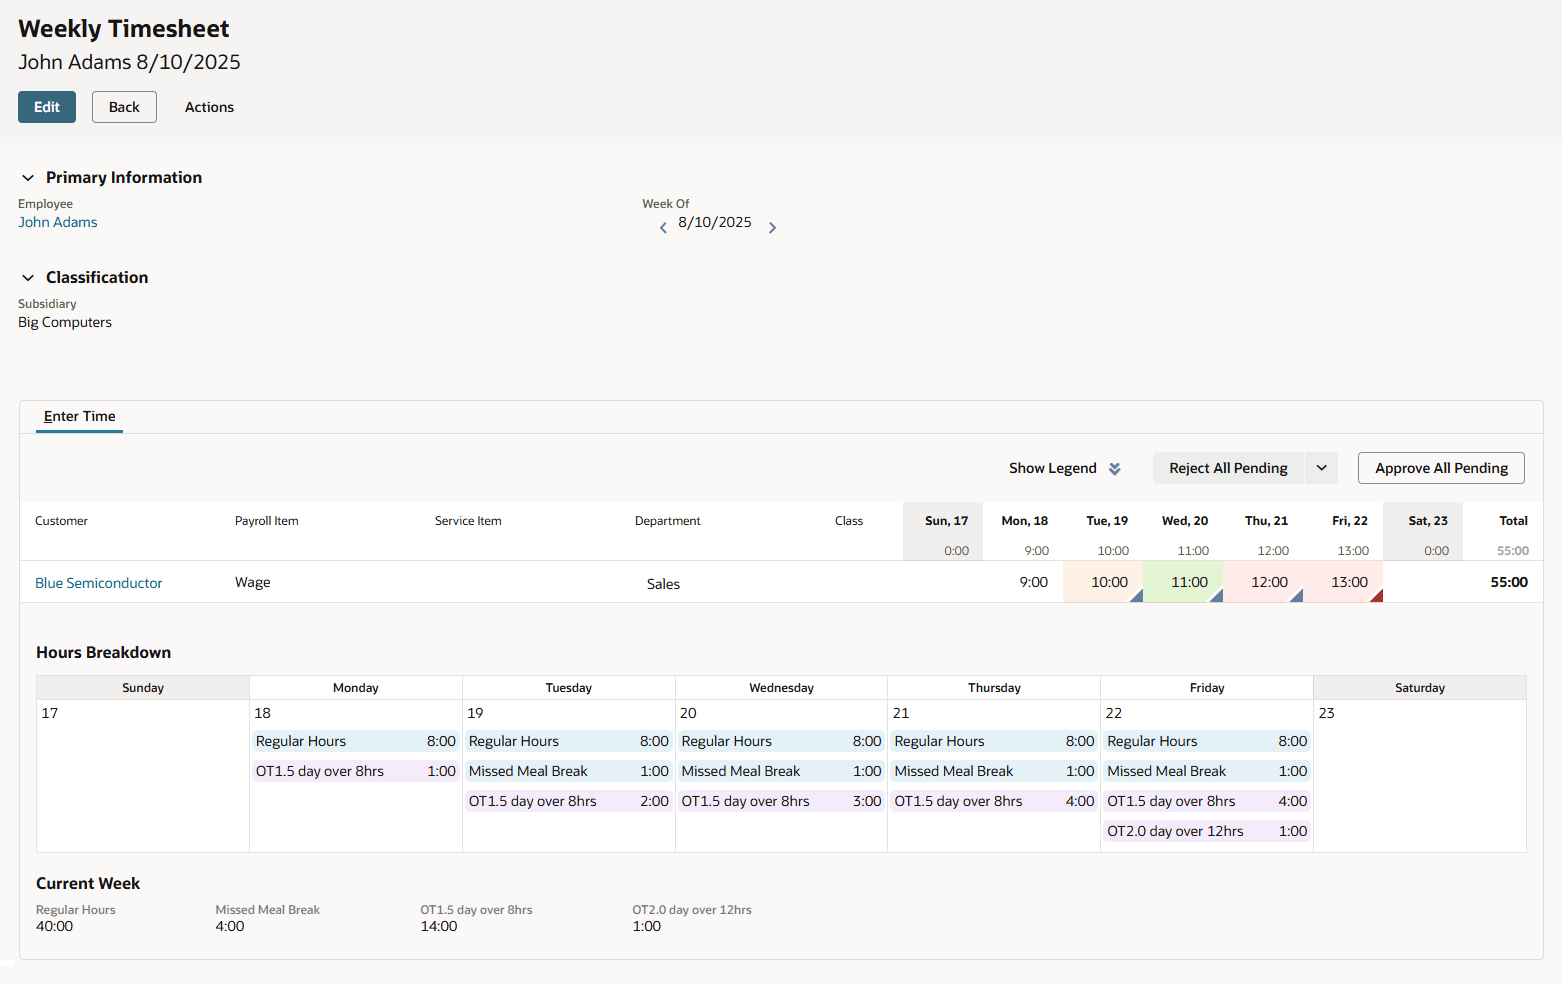Click the Edit button

46,107
